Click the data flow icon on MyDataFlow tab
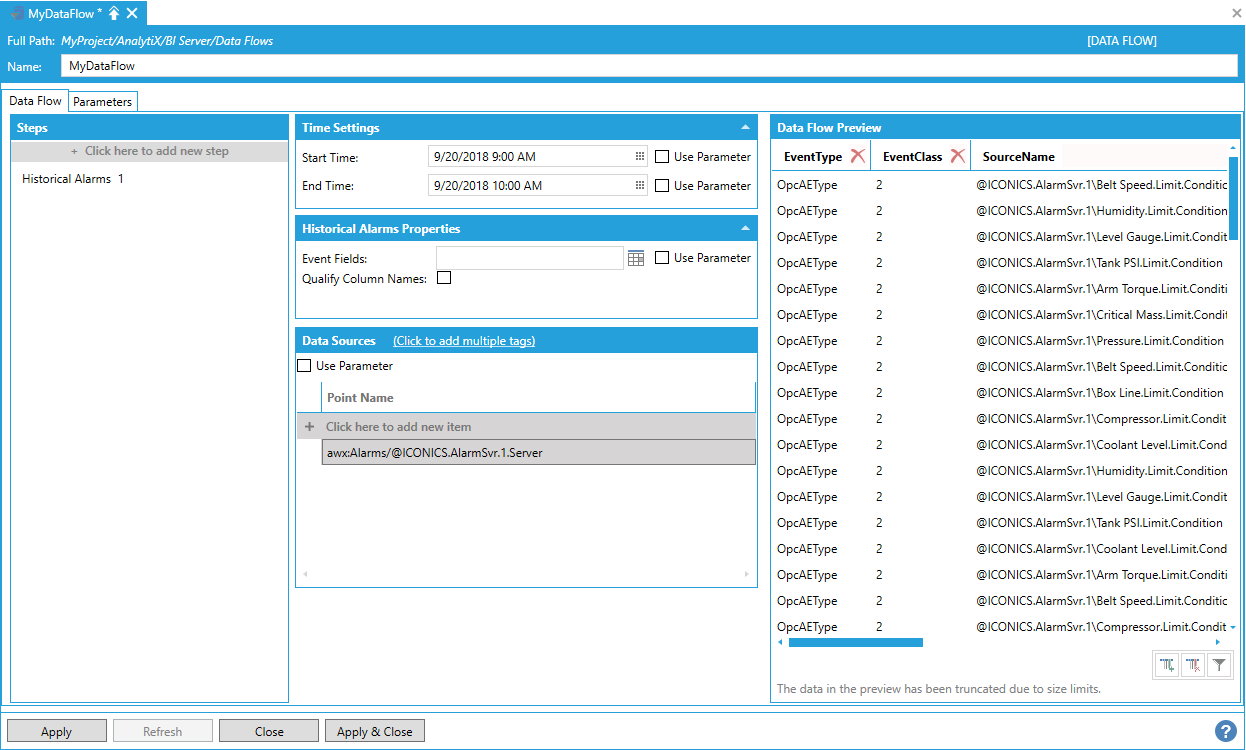This screenshot has width=1246, height=750. pos(17,13)
